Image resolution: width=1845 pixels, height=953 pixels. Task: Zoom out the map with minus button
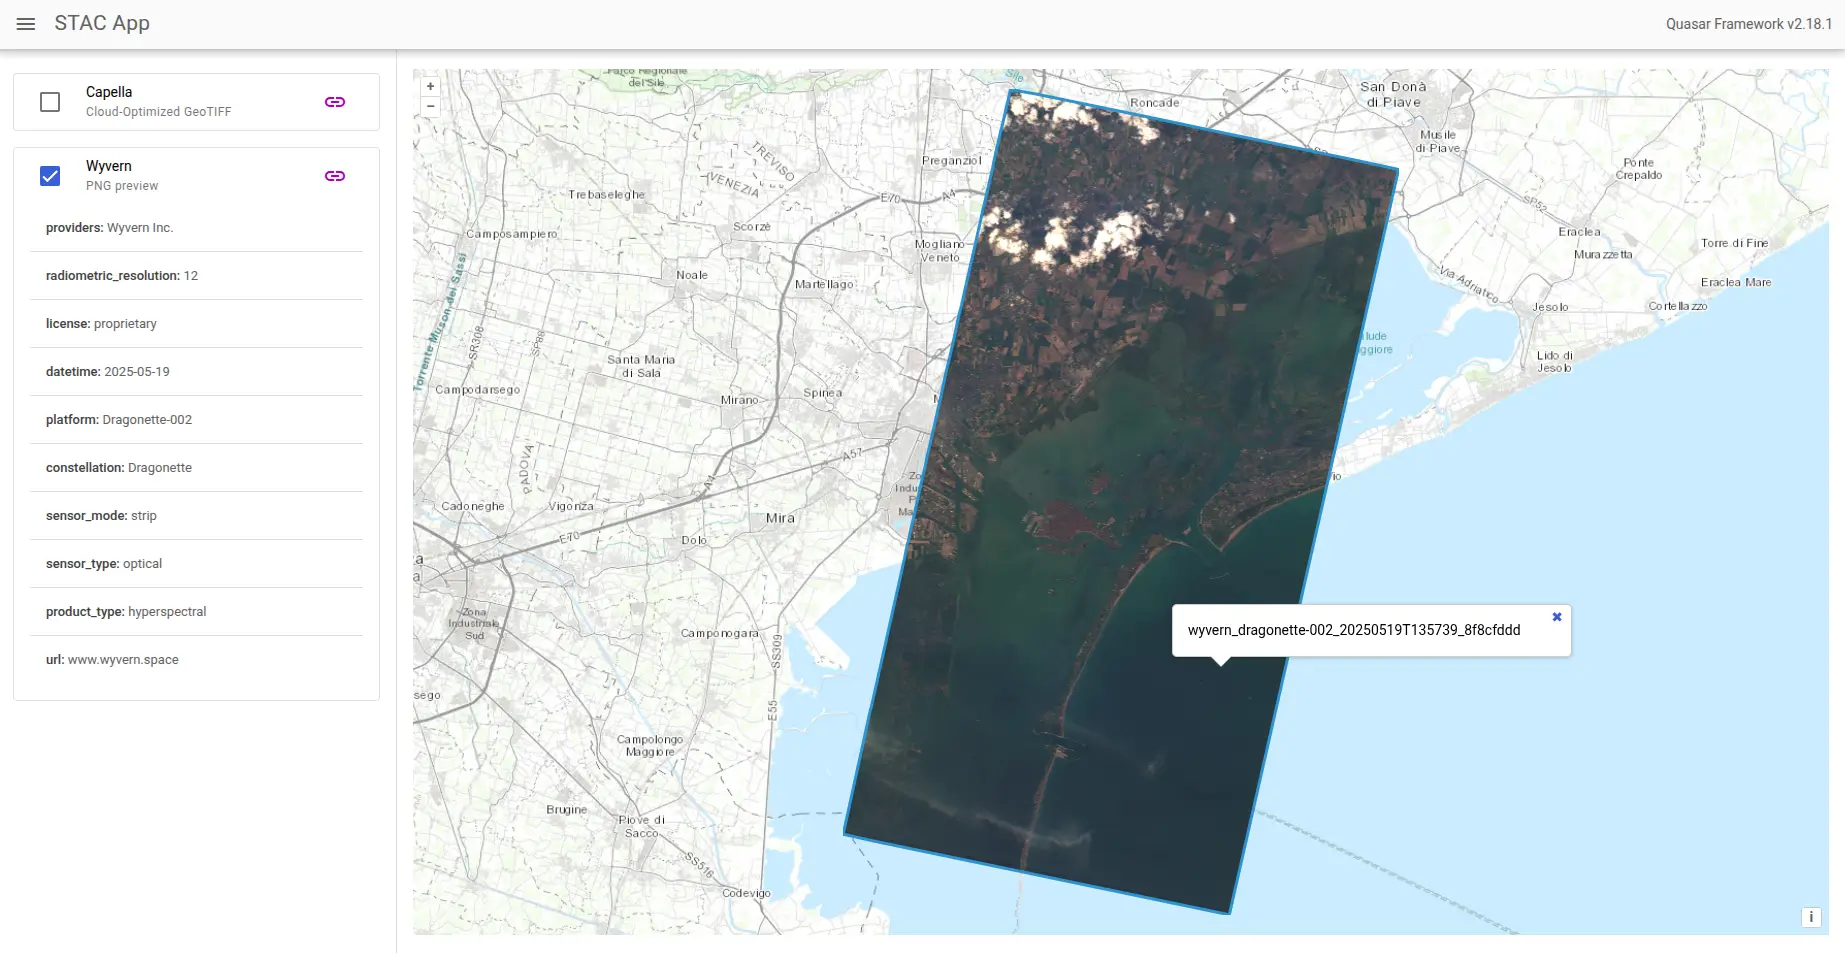(431, 106)
